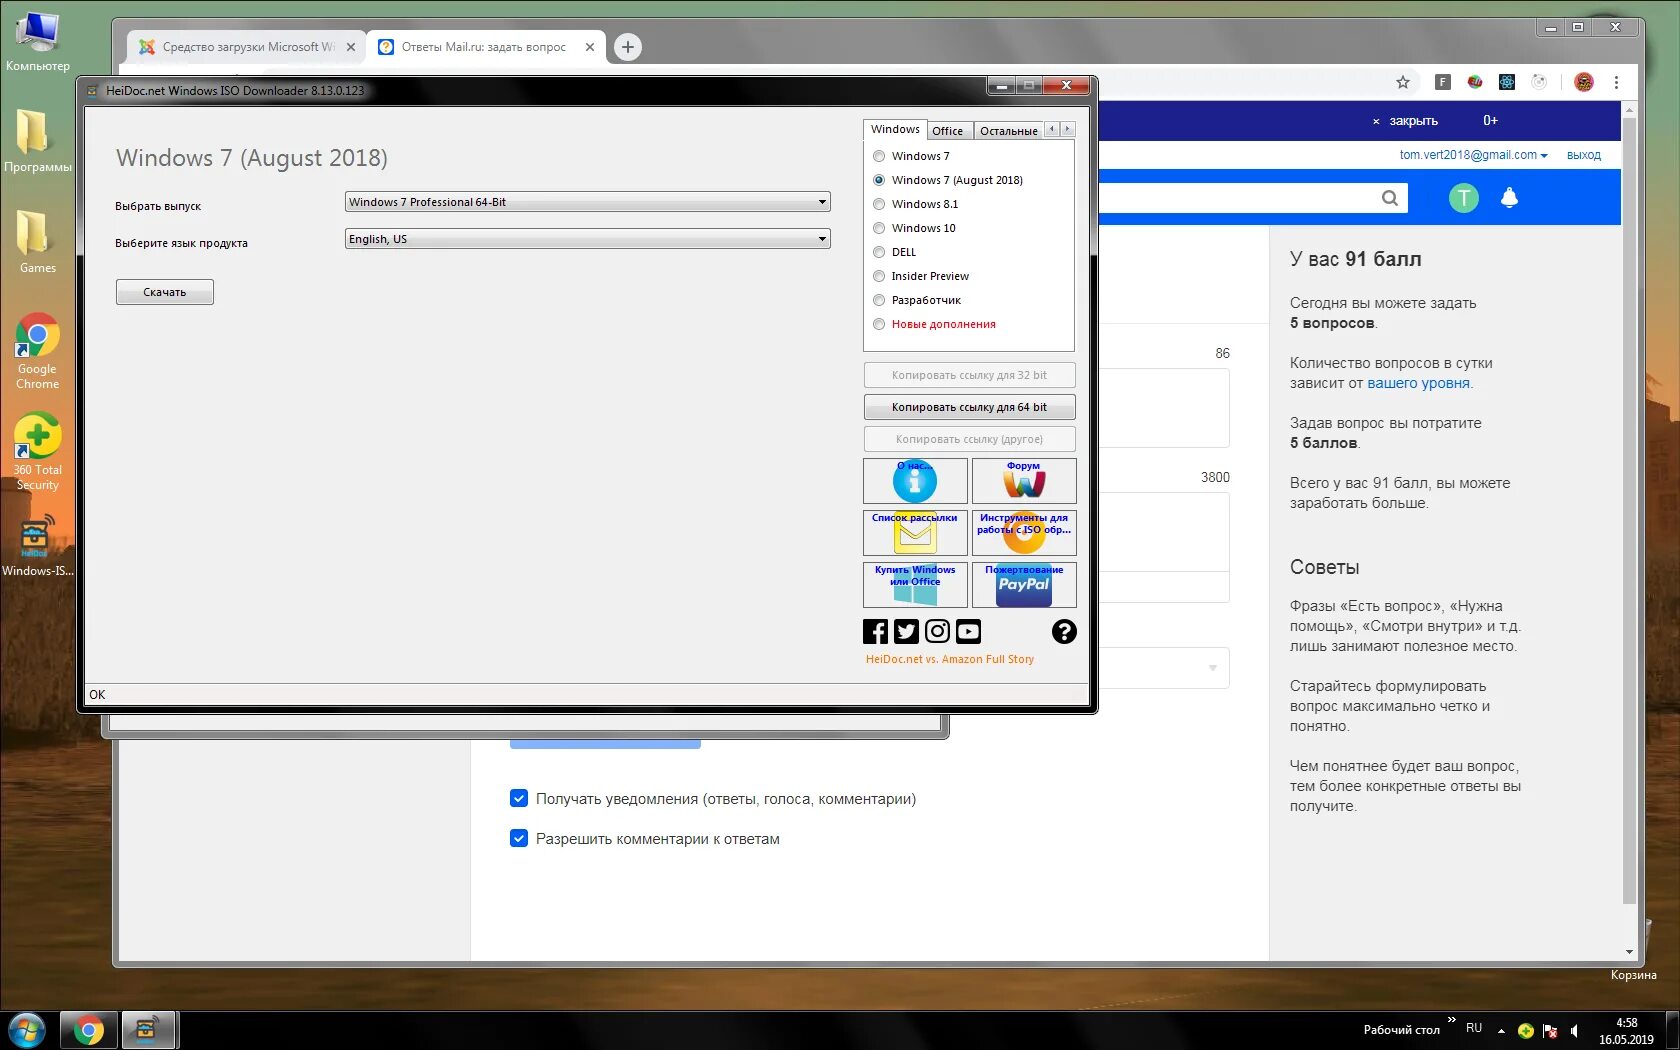Open the вашего уровня link
This screenshot has height=1050, width=1680.
(x=1418, y=383)
